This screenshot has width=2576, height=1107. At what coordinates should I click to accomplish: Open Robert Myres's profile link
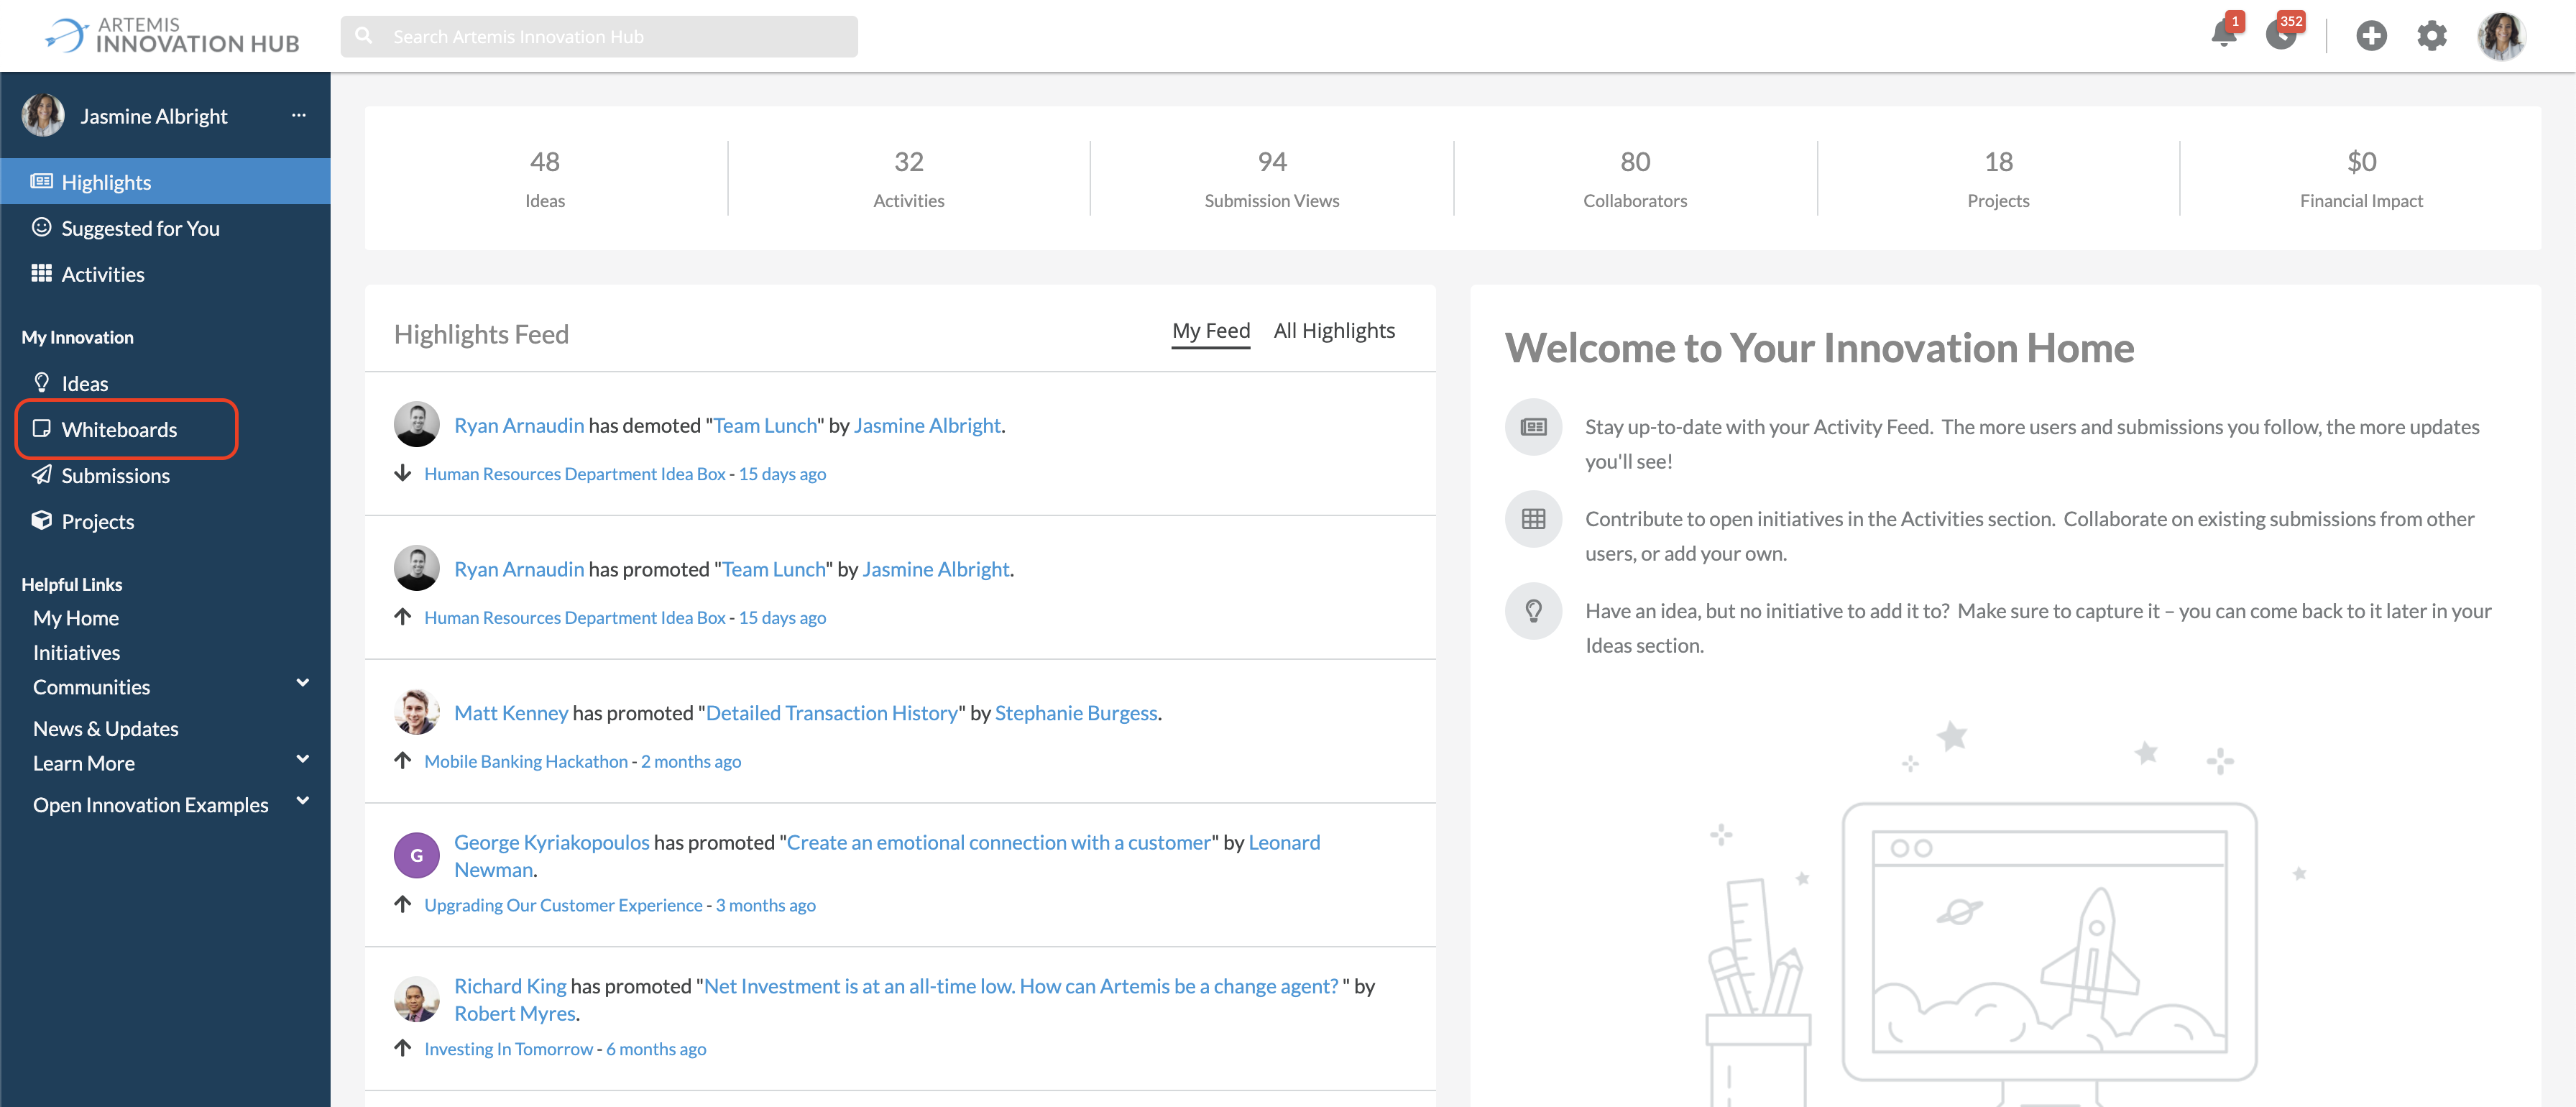coord(515,1013)
